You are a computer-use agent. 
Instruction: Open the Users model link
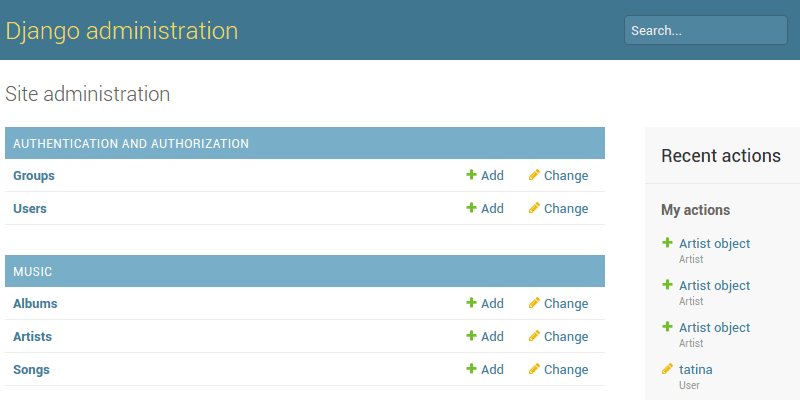point(30,209)
